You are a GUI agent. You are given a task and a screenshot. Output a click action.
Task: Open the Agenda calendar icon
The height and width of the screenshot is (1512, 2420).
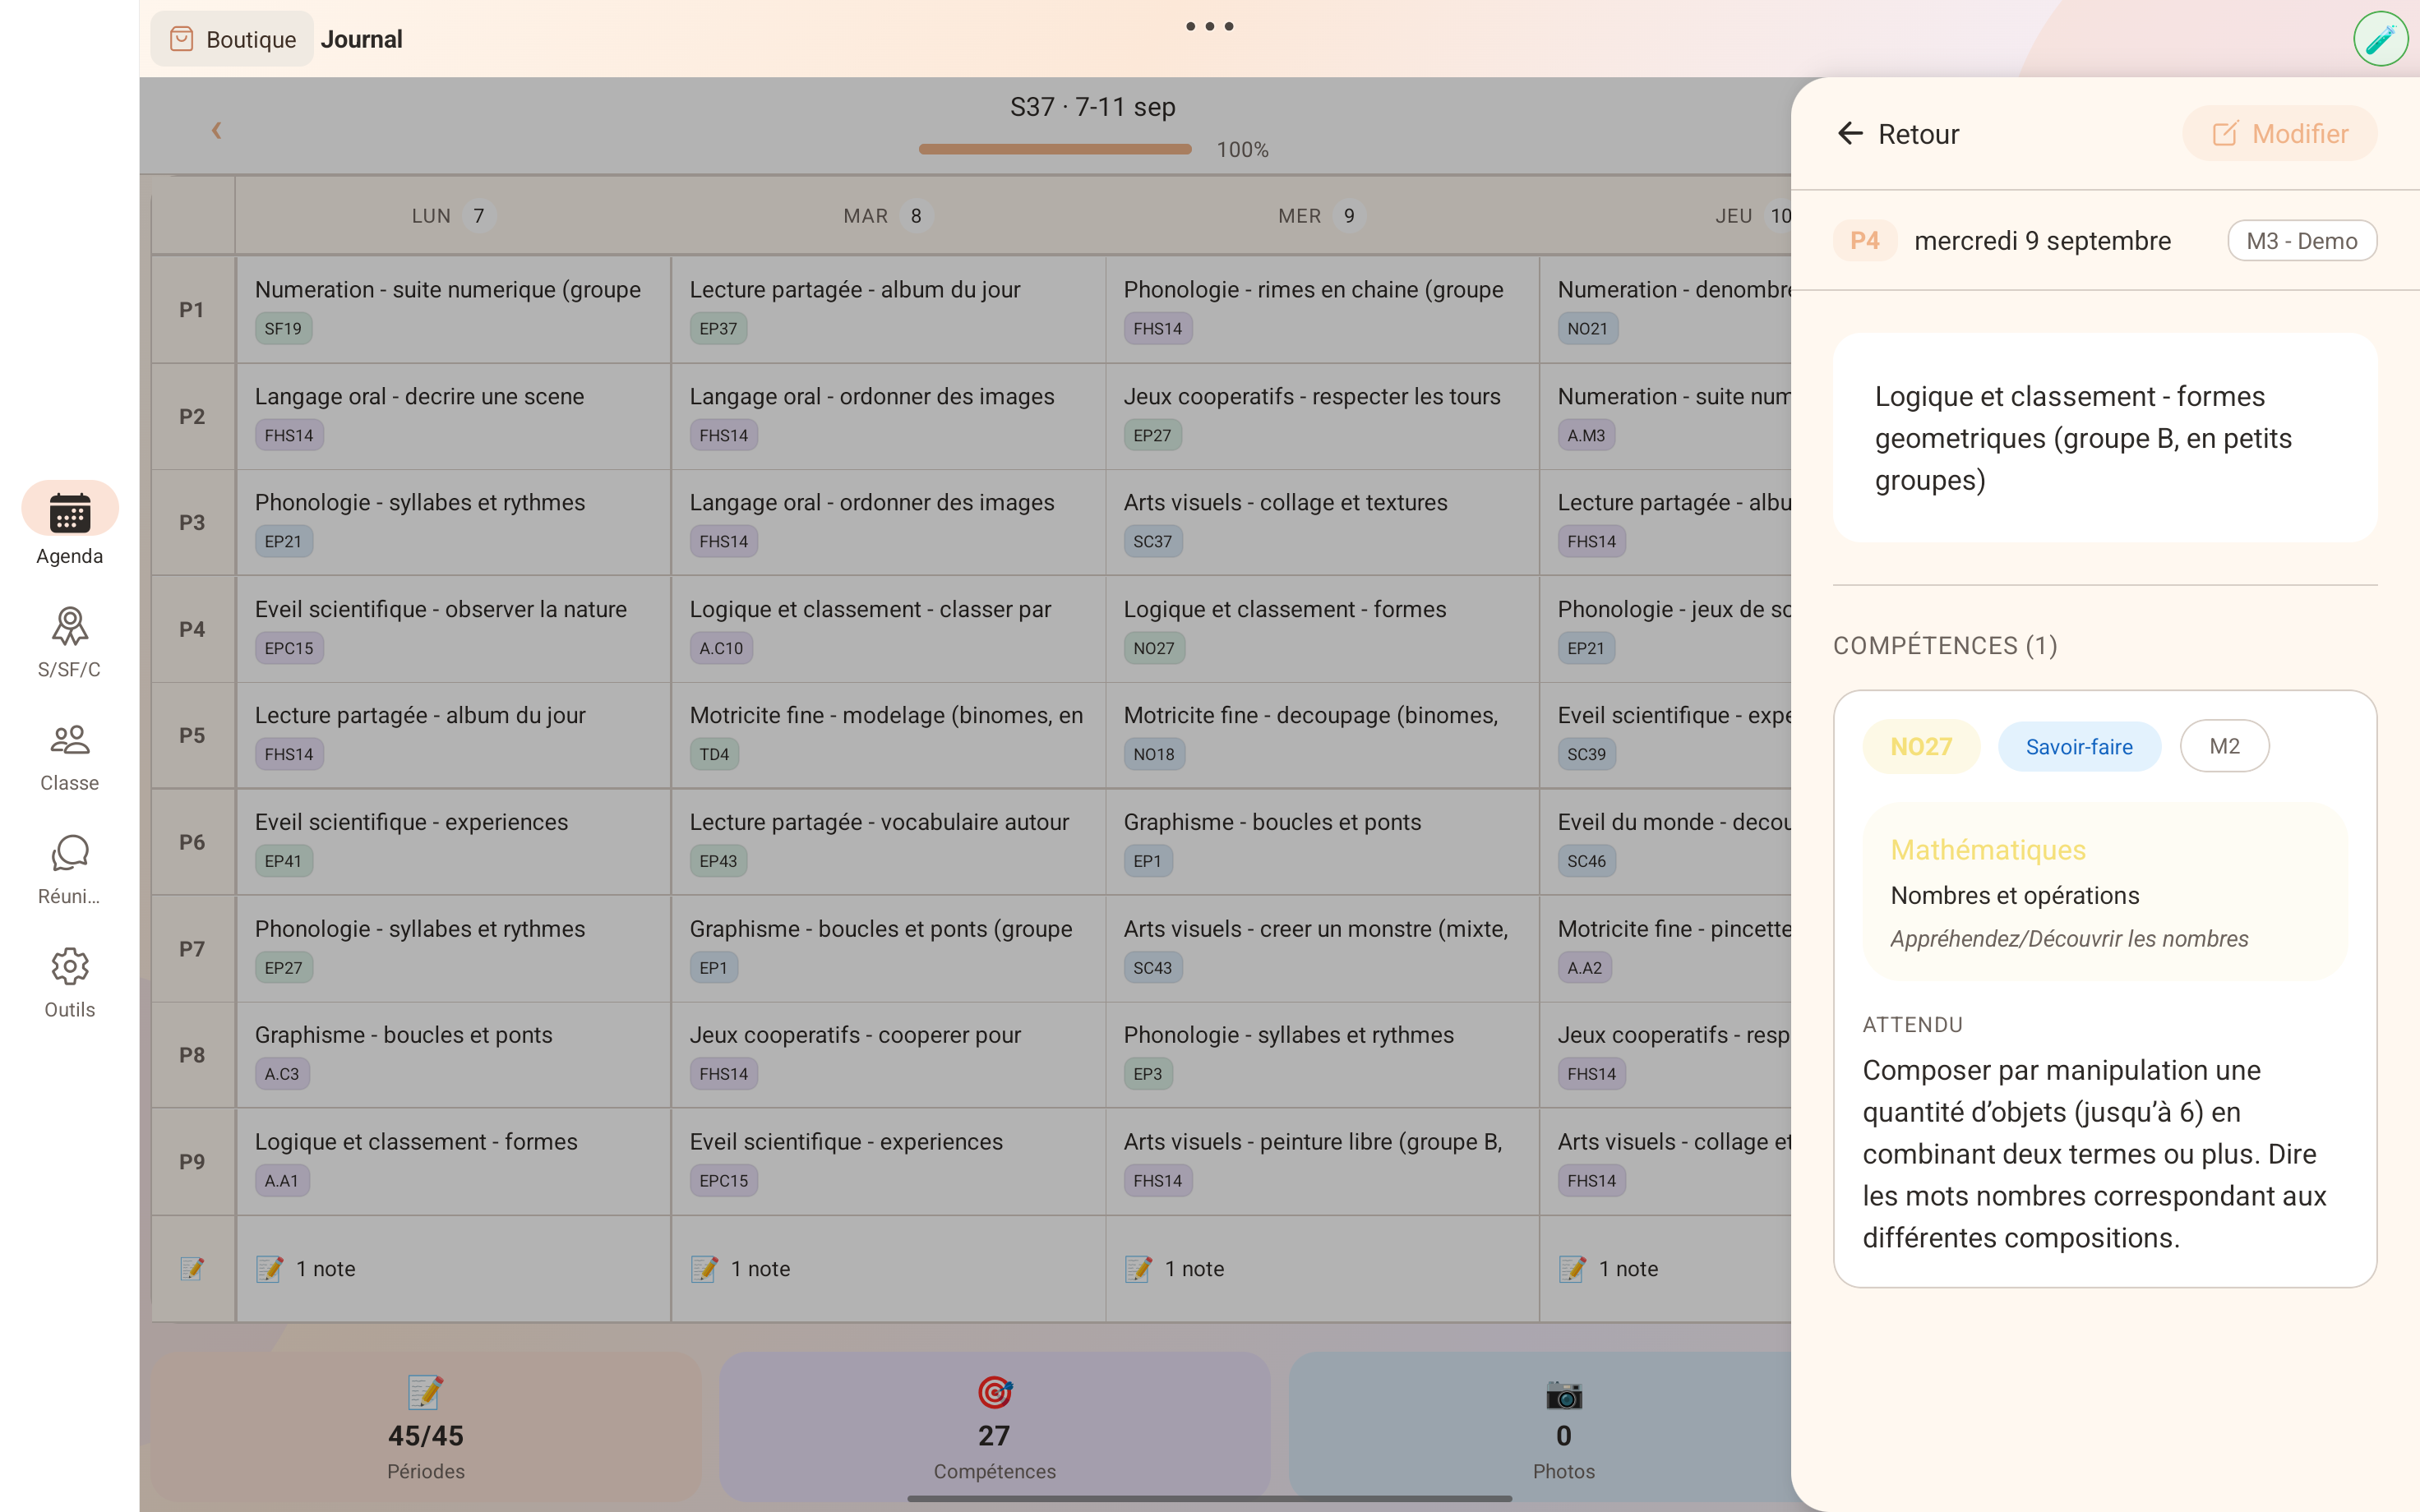click(69, 513)
